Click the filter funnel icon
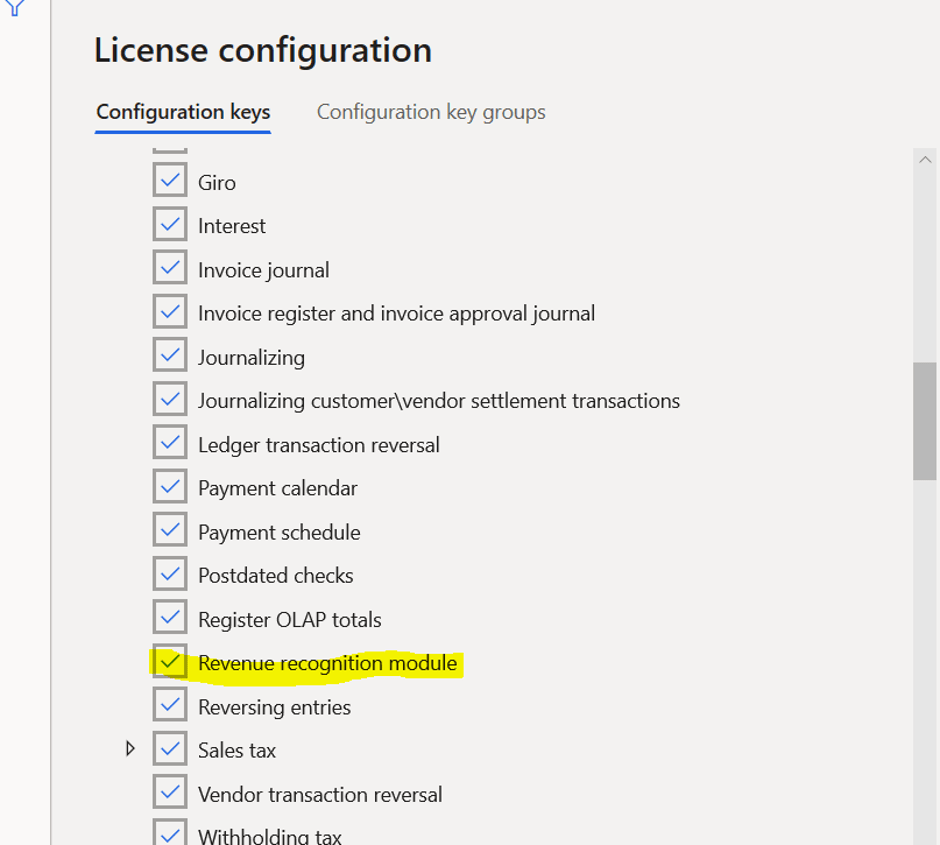This screenshot has height=845, width=940. [15, 8]
